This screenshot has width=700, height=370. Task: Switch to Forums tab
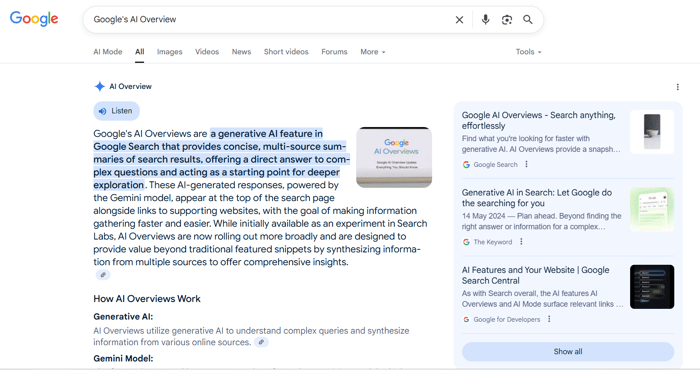point(334,52)
